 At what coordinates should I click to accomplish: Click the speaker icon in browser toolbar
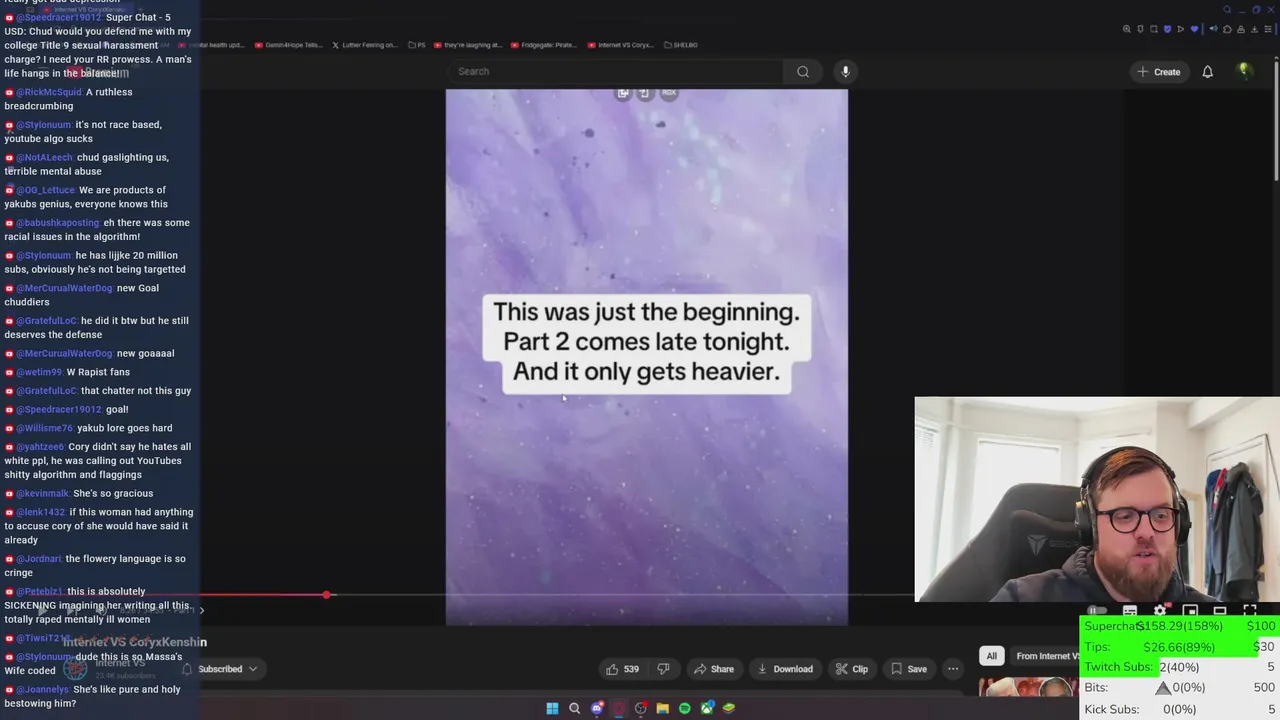(x=1214, y=29)
